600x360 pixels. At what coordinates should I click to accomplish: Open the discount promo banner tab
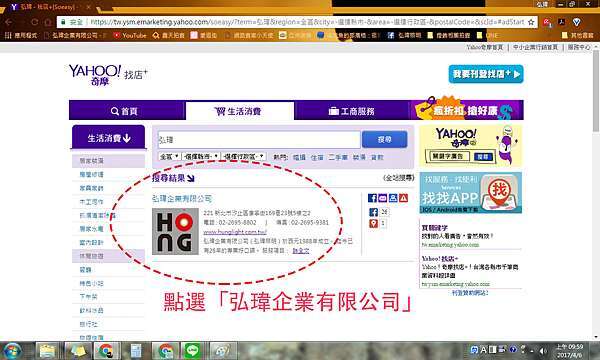tap(467, 110)
